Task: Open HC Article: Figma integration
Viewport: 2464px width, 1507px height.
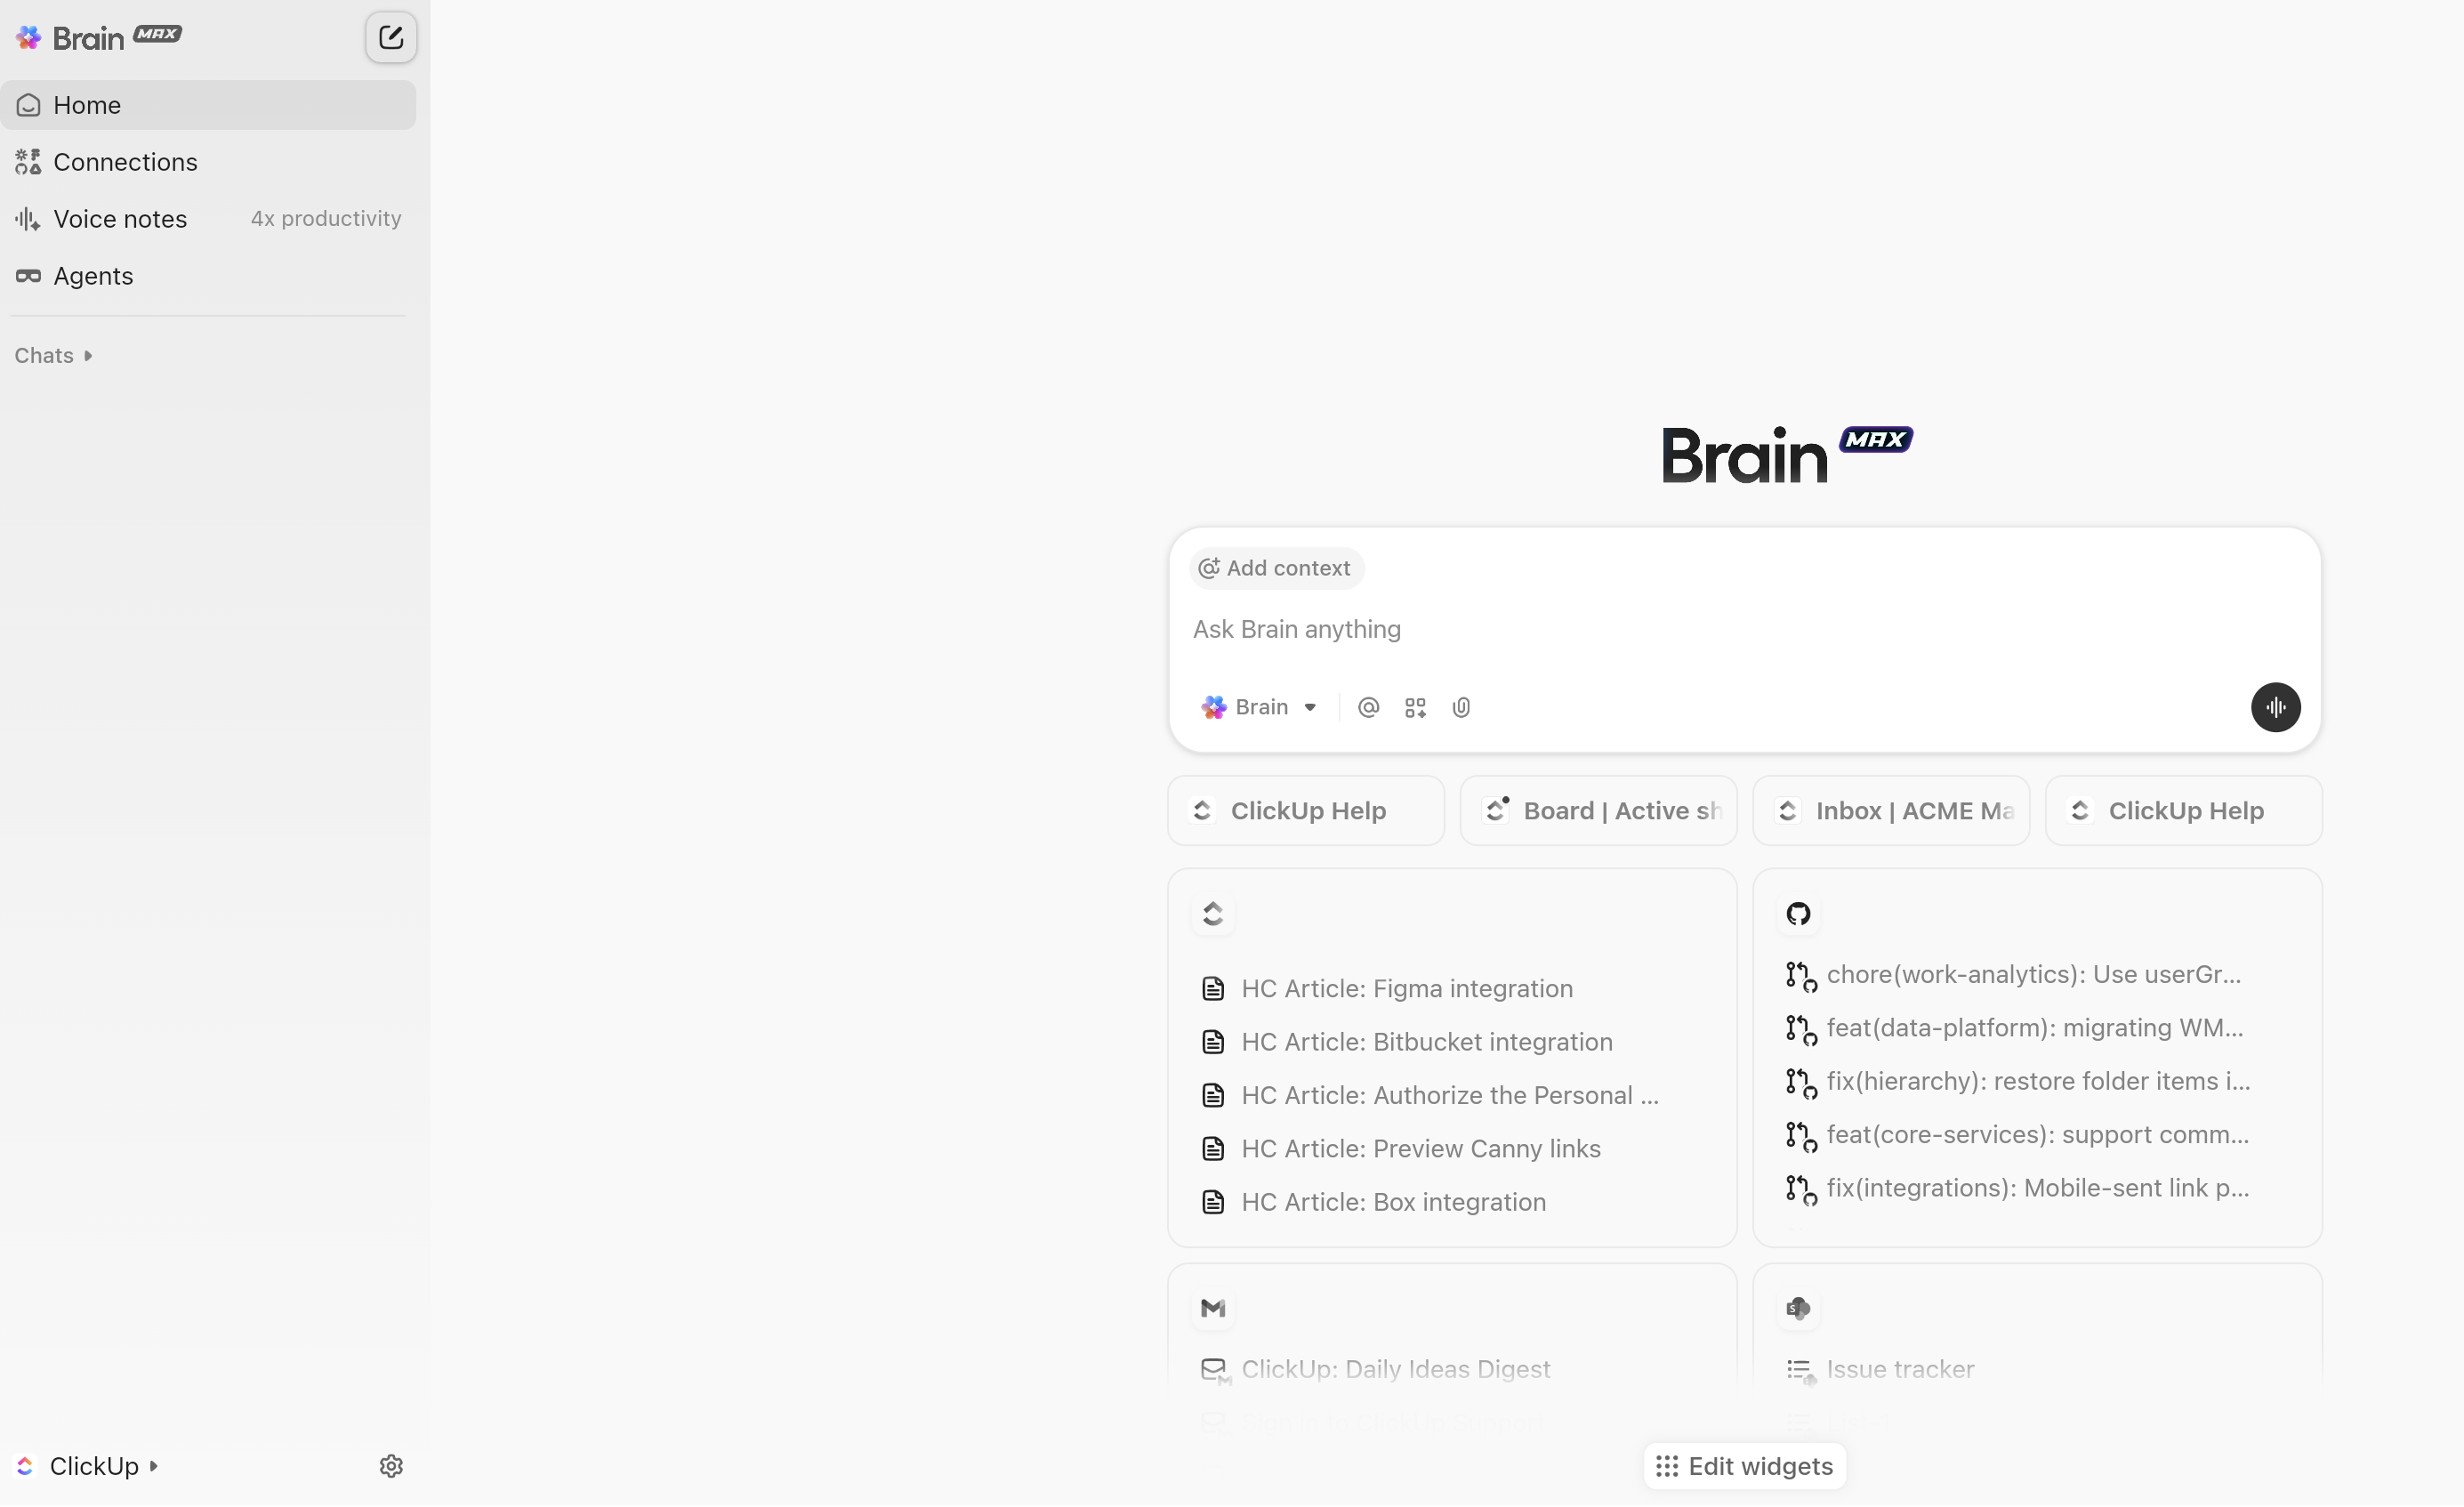Action: pyautogui.click(x=1407, y=989)
